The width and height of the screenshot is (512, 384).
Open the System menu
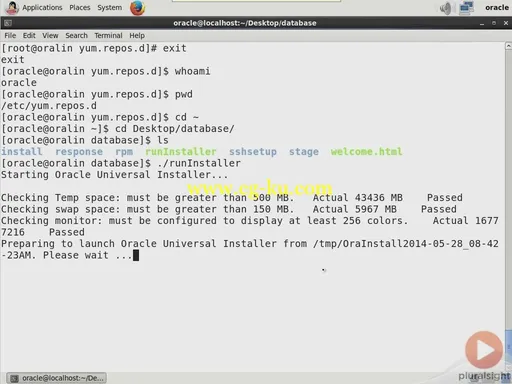coord(109,7)
